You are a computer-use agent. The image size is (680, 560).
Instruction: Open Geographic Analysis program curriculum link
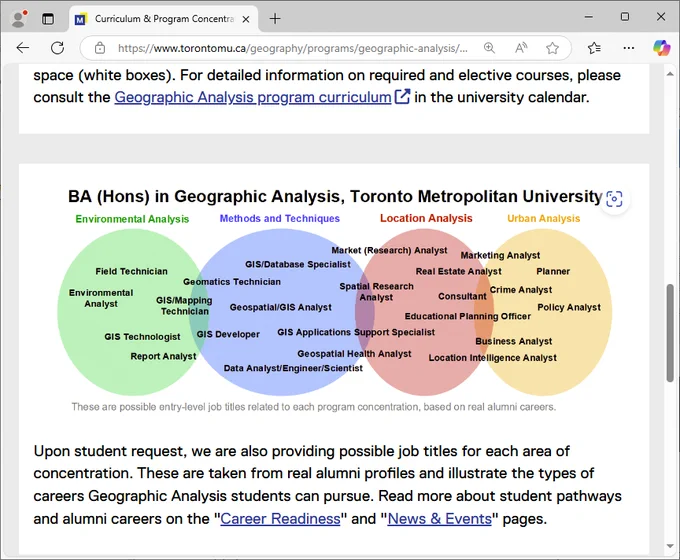(253, 97)
